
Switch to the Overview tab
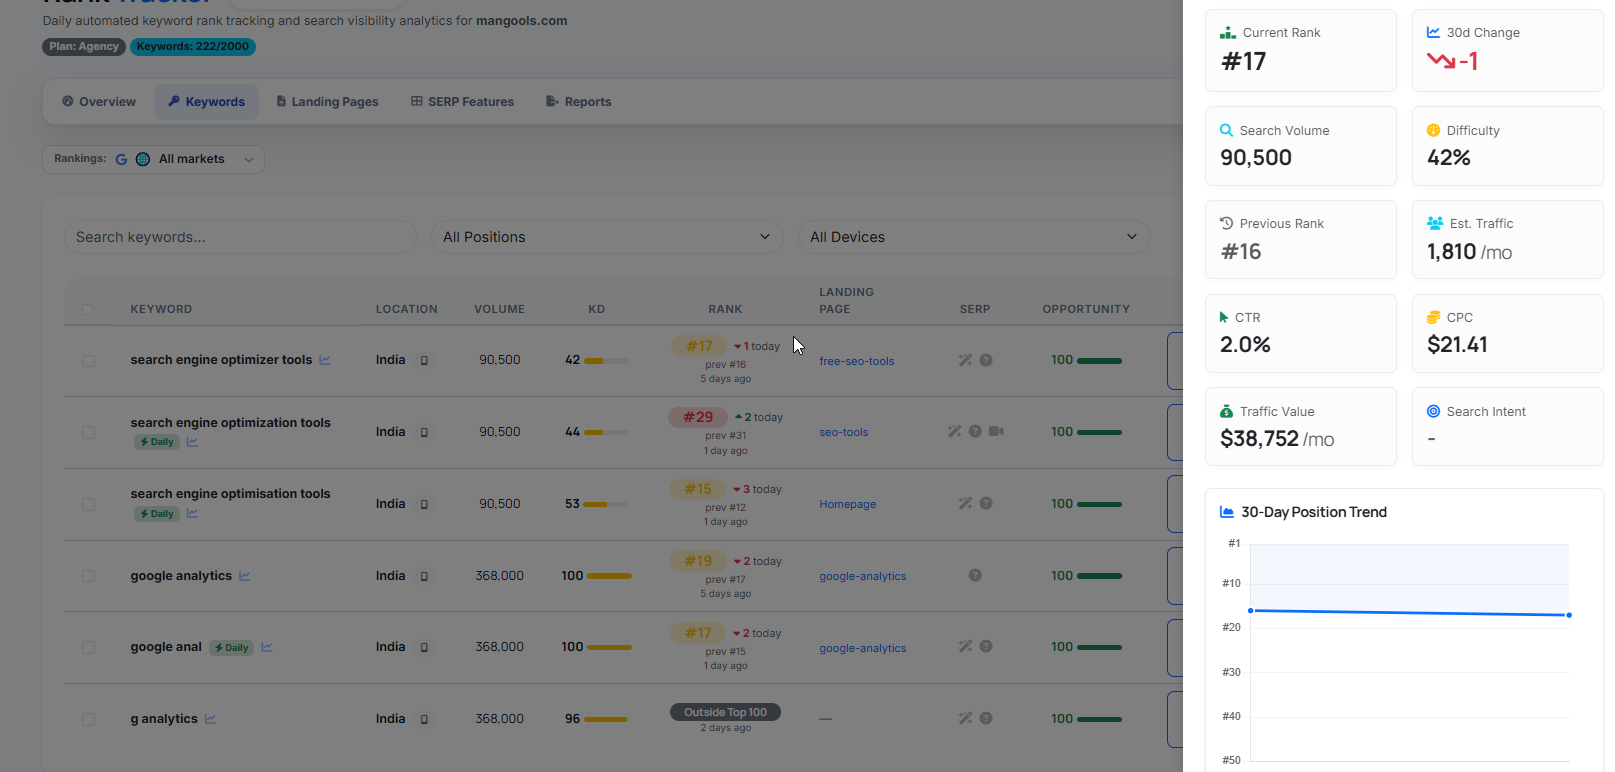click(x=99, y=102)
